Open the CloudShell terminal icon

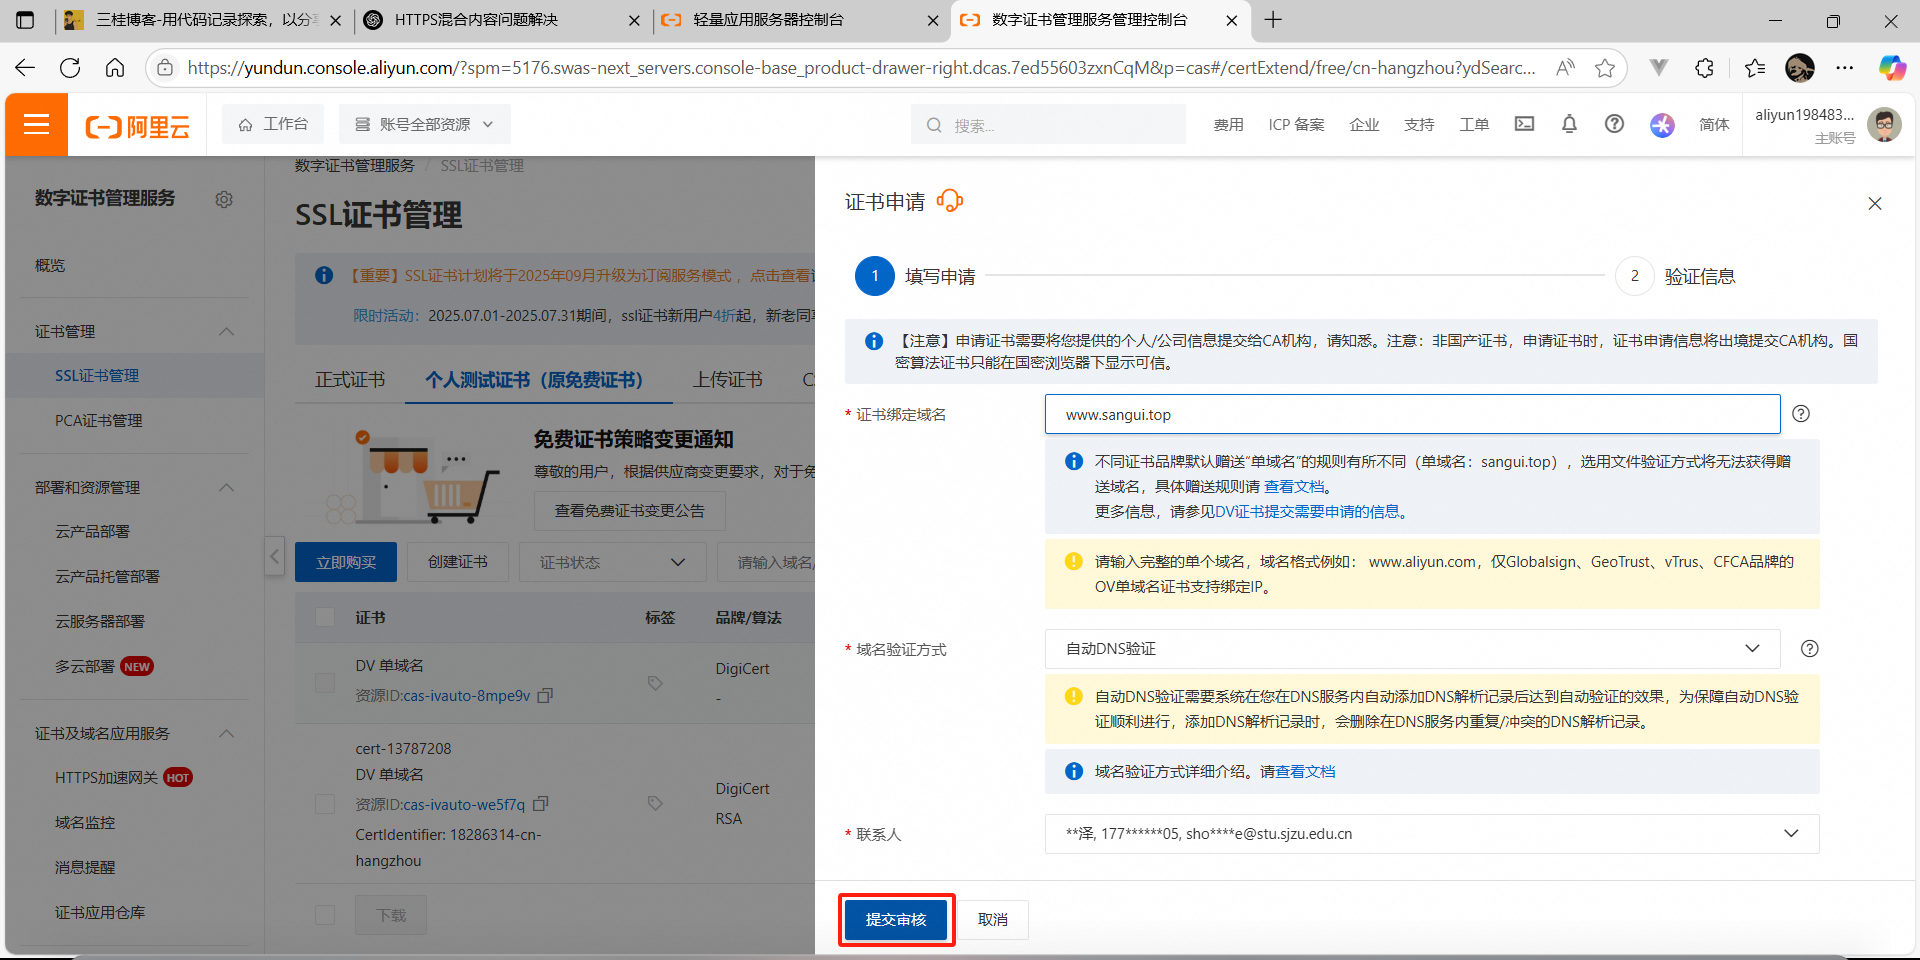(1524, 124)
